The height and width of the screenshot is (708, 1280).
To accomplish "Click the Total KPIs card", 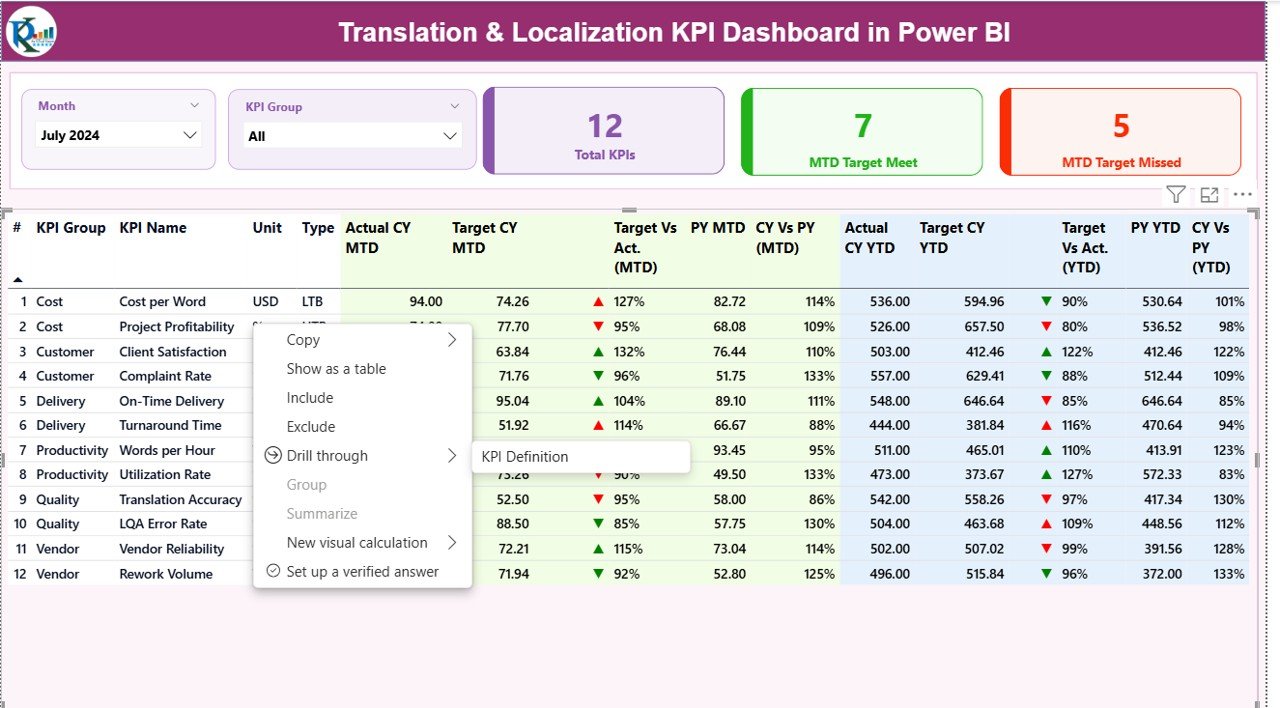I will point(604,131).
